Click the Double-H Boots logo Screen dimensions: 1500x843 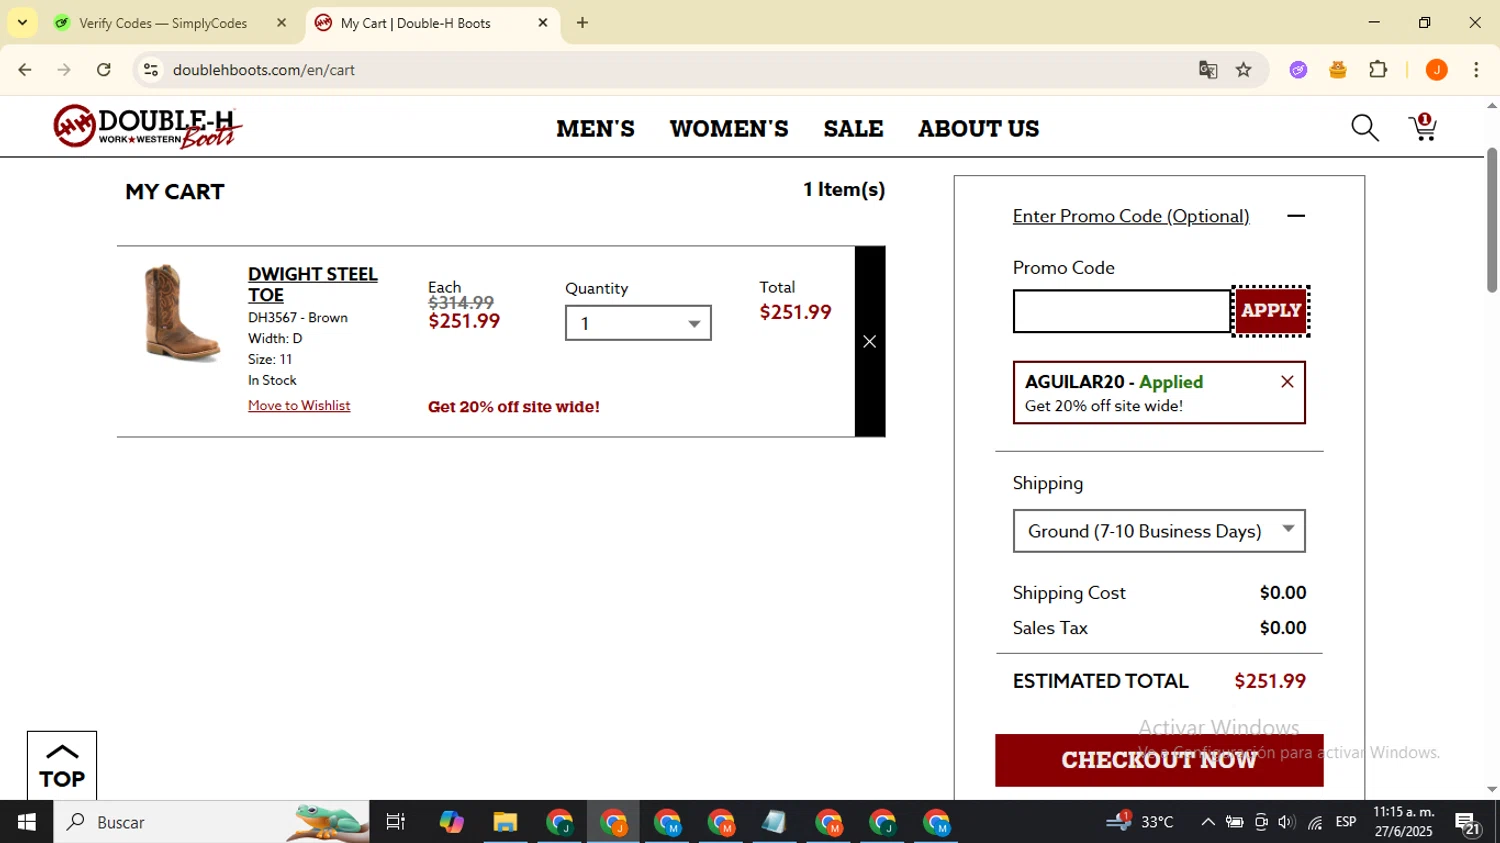(147, 127)
